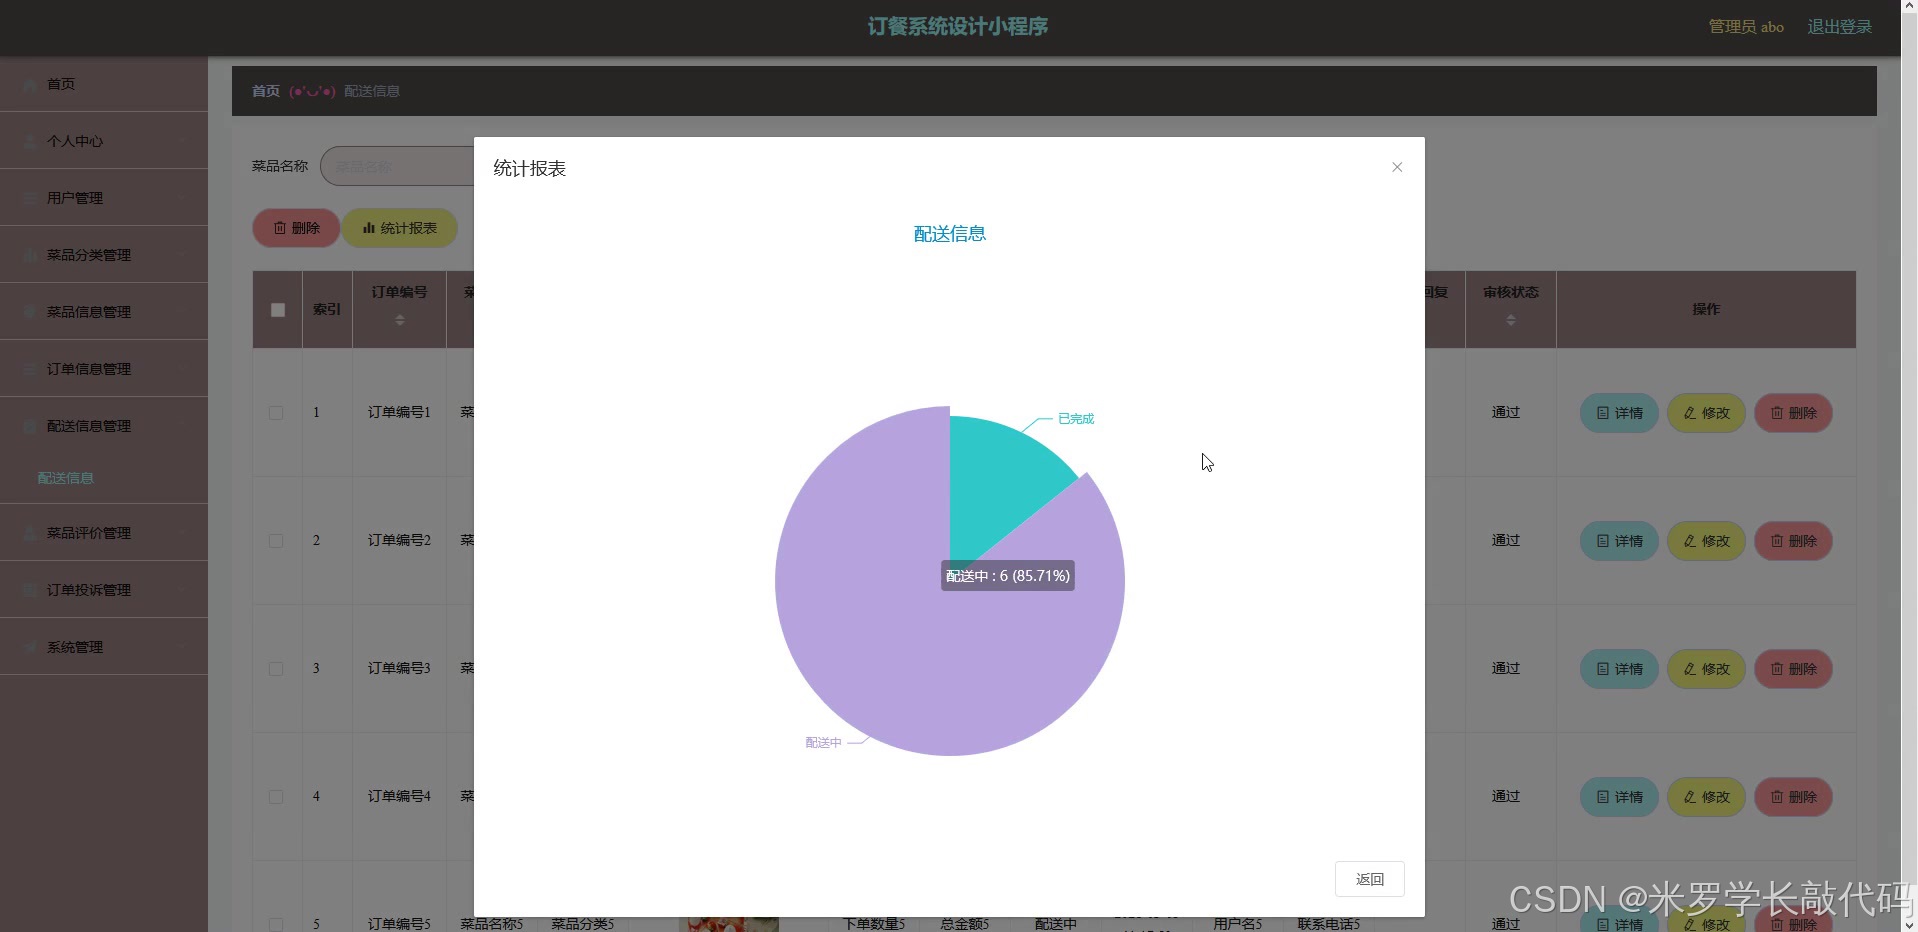The width and height of the screenshot is (1918, 932).
Task: Check the checkbox for row index 1
Action: (x=276, y=413)
